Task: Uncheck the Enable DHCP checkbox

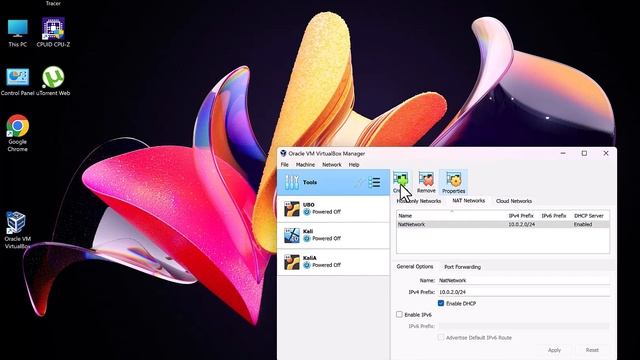Action: coord(441,303)
